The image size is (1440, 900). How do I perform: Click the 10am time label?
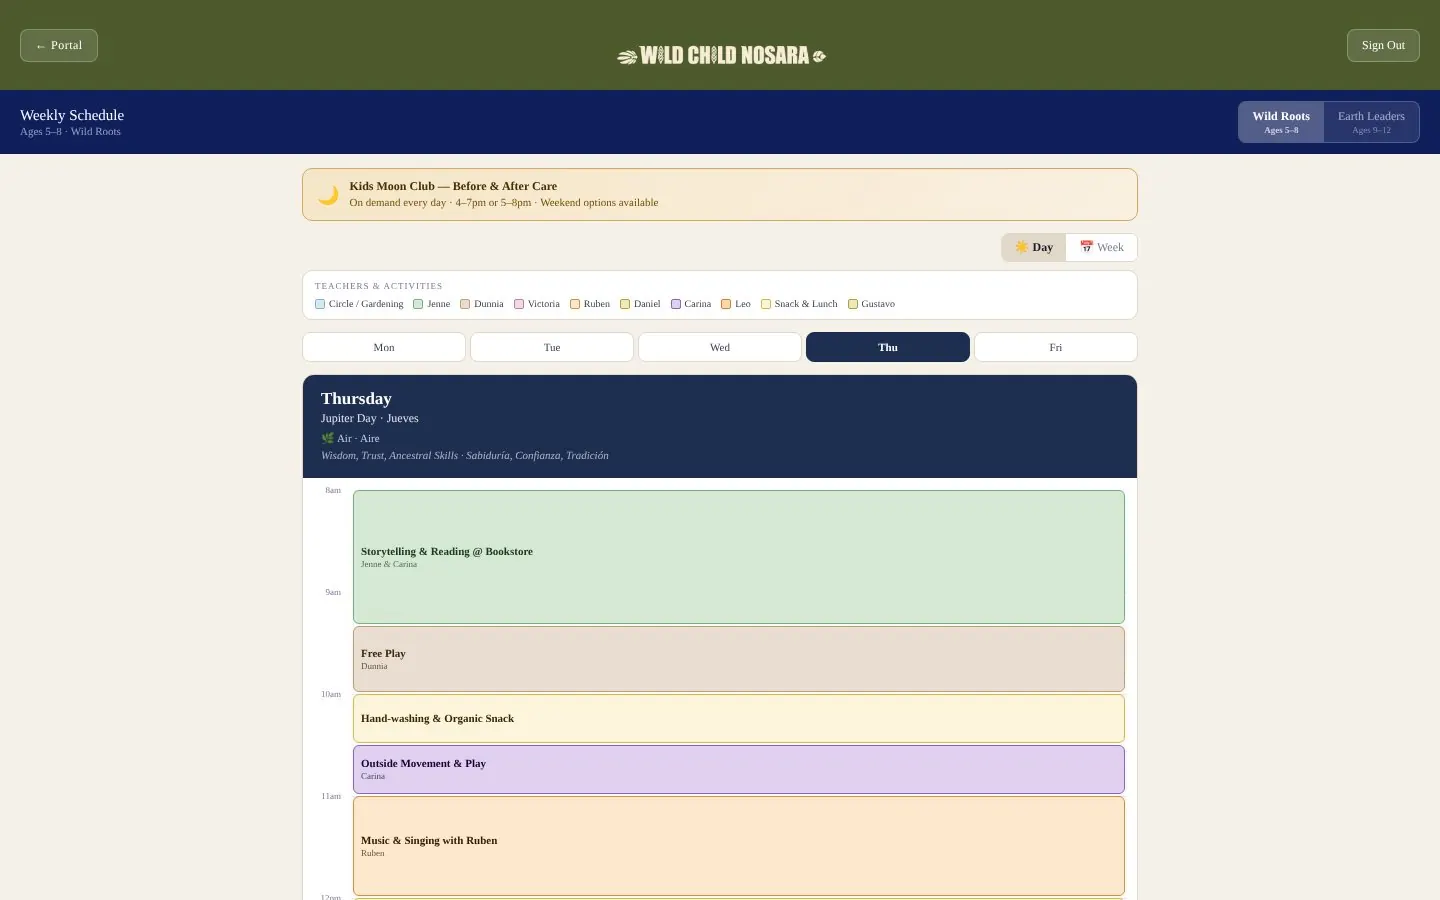coord(331,694)
